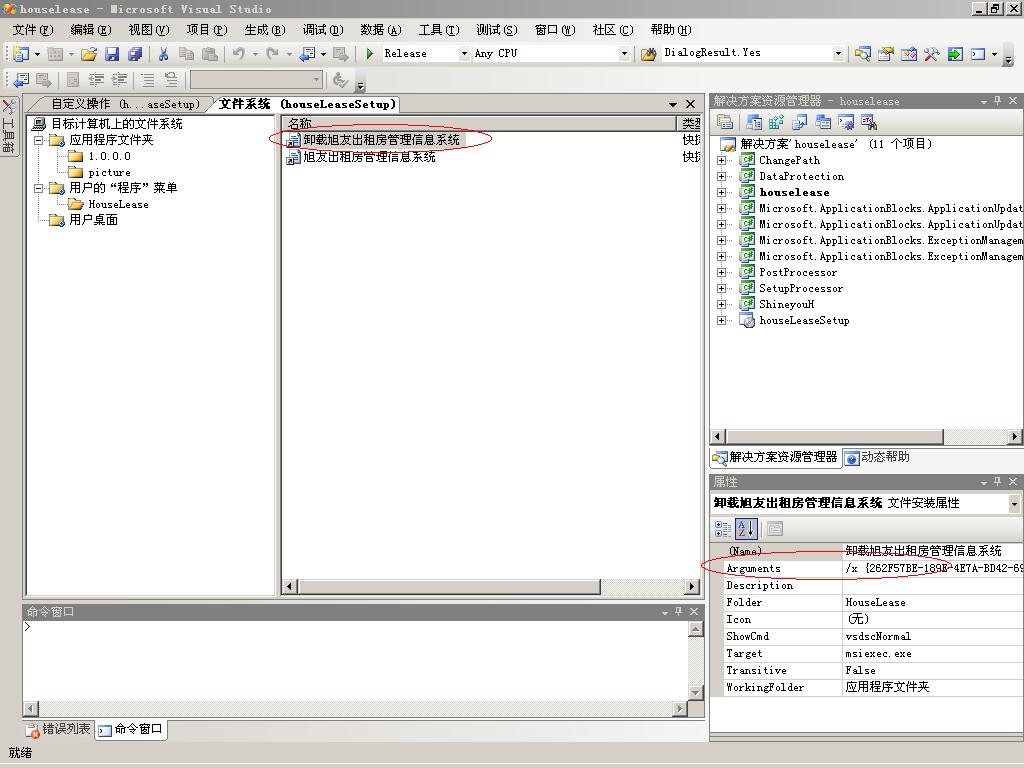Click the Find in Files binoculars icon

tap(648, 54)
